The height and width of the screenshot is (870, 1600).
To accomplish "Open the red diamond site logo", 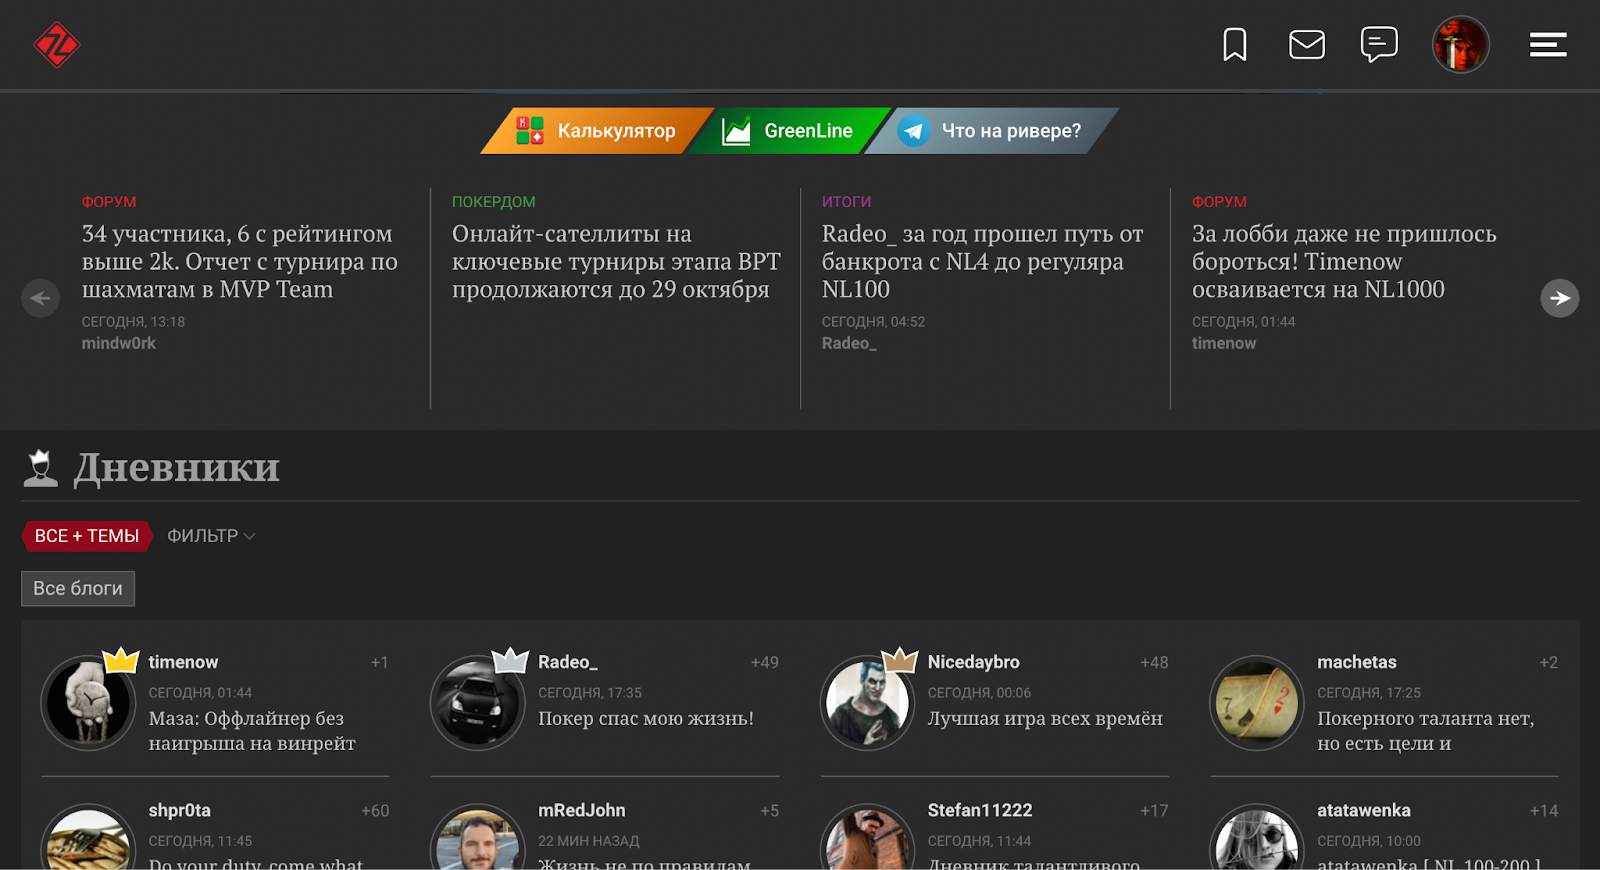I will coord(56,45).
